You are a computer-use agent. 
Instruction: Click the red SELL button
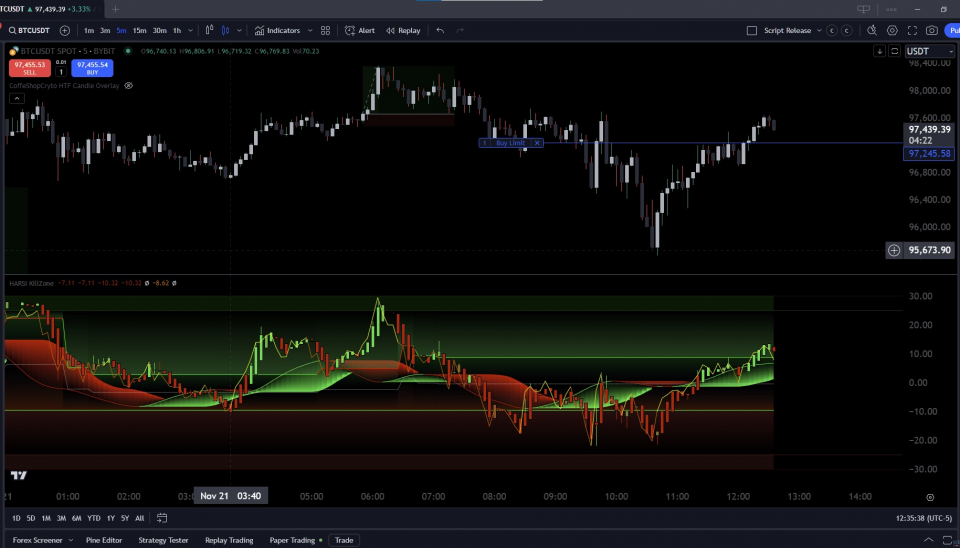[x=28, y=68]
